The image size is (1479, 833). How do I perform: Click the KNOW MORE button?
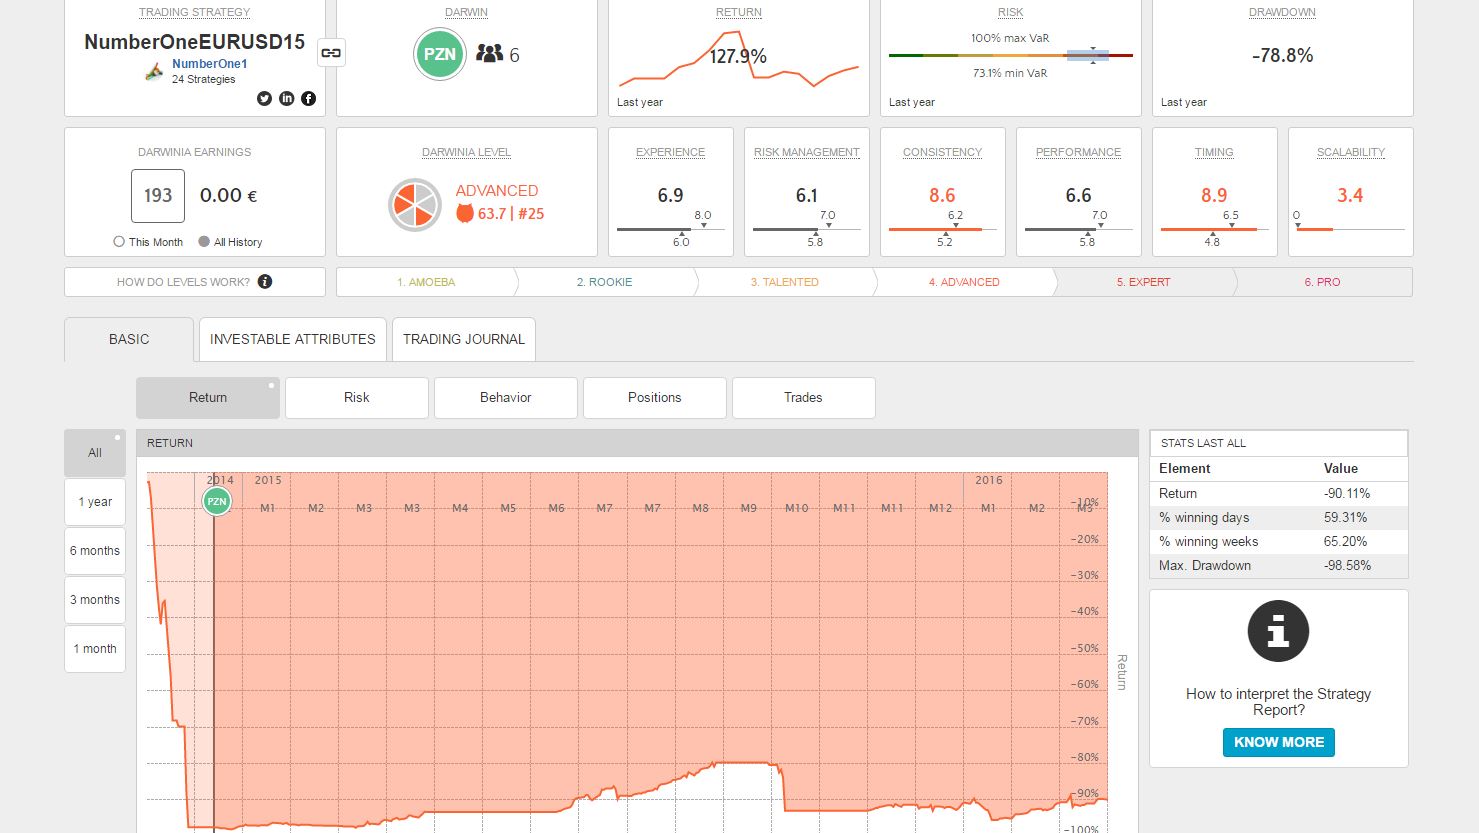point(1278,742)
